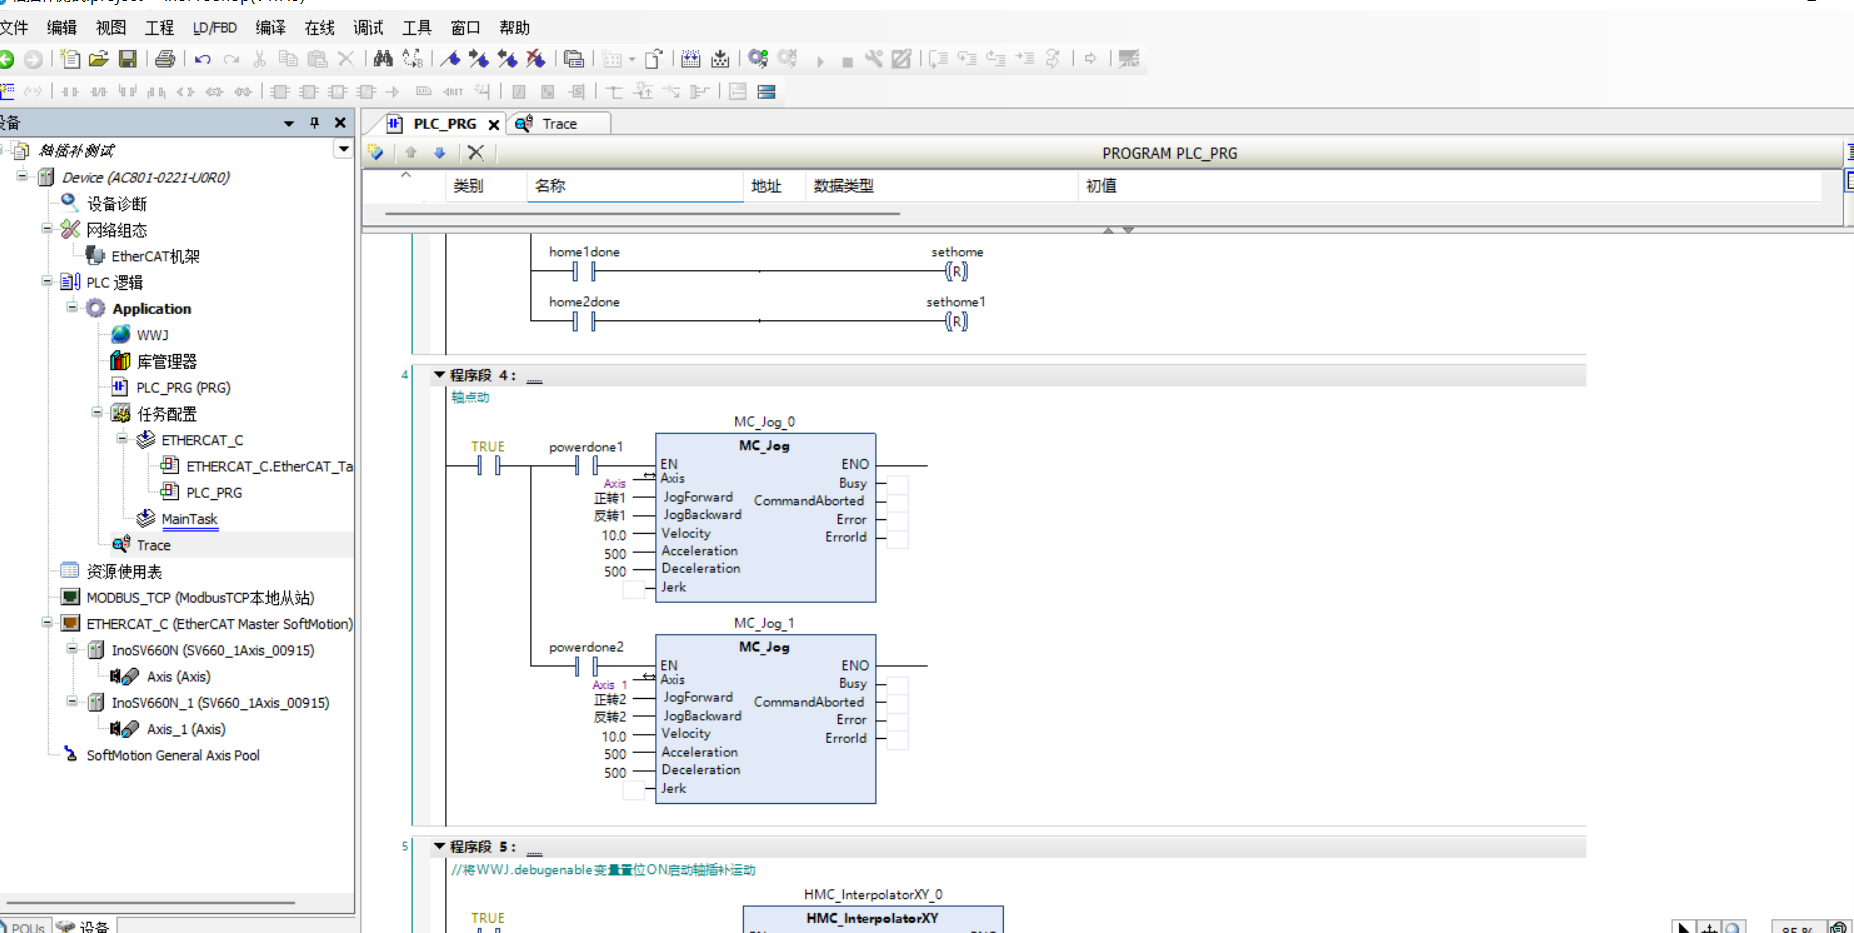Click the Print icon
The height and width of the screenshot is (933, 1854).
tap(165, 59)
